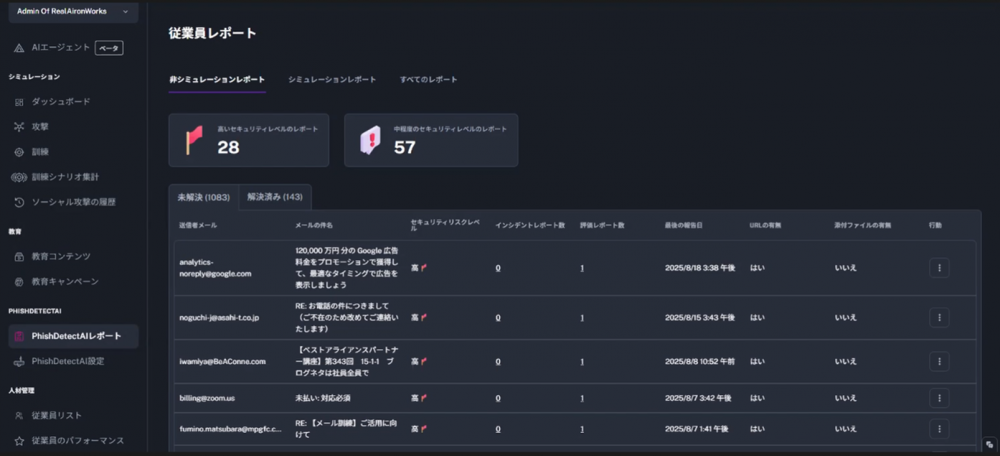This screenshot has width=1000, height=456.
Task: Open actions menu for analytics-noreply@google.com row
Action: tap(939, 268)
